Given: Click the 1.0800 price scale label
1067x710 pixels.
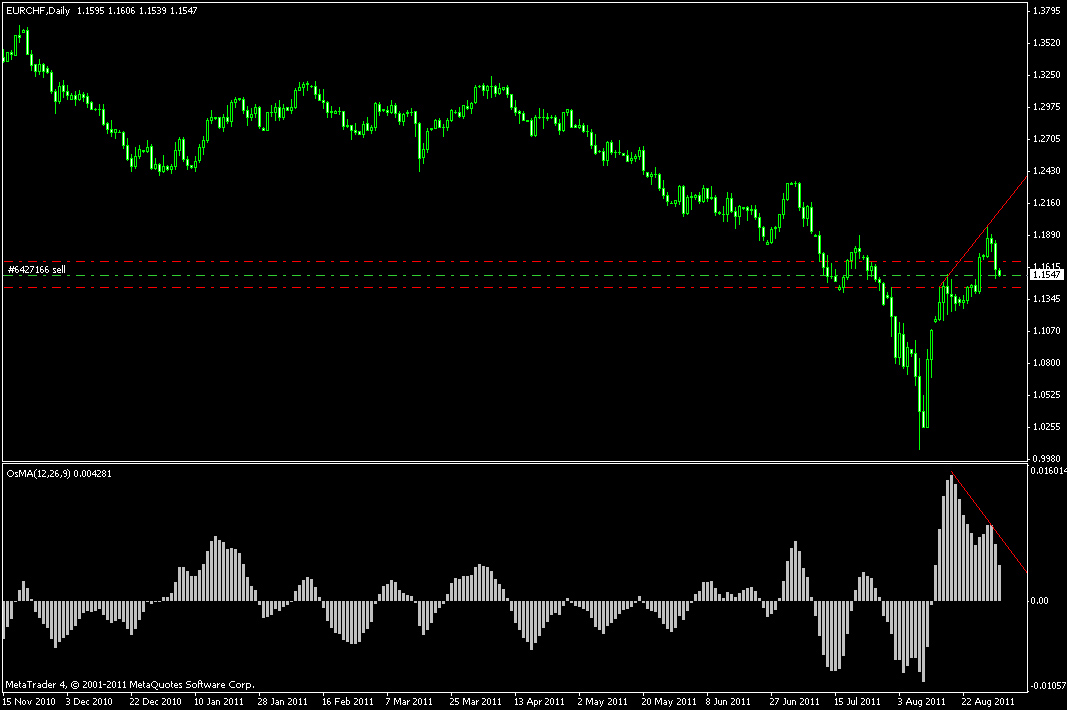Looking at the screenshot, I should tap(1047, 362).
